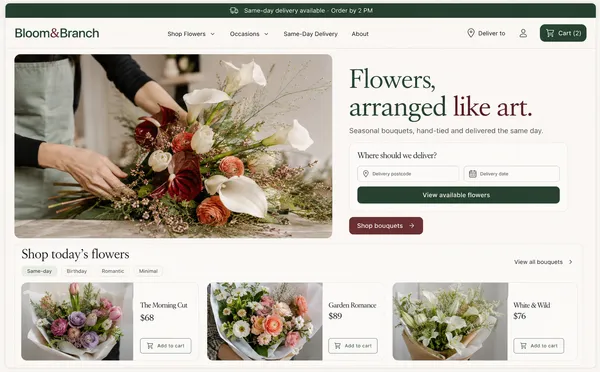Click the $76 price
600x372 pixels.
(520, 316)
